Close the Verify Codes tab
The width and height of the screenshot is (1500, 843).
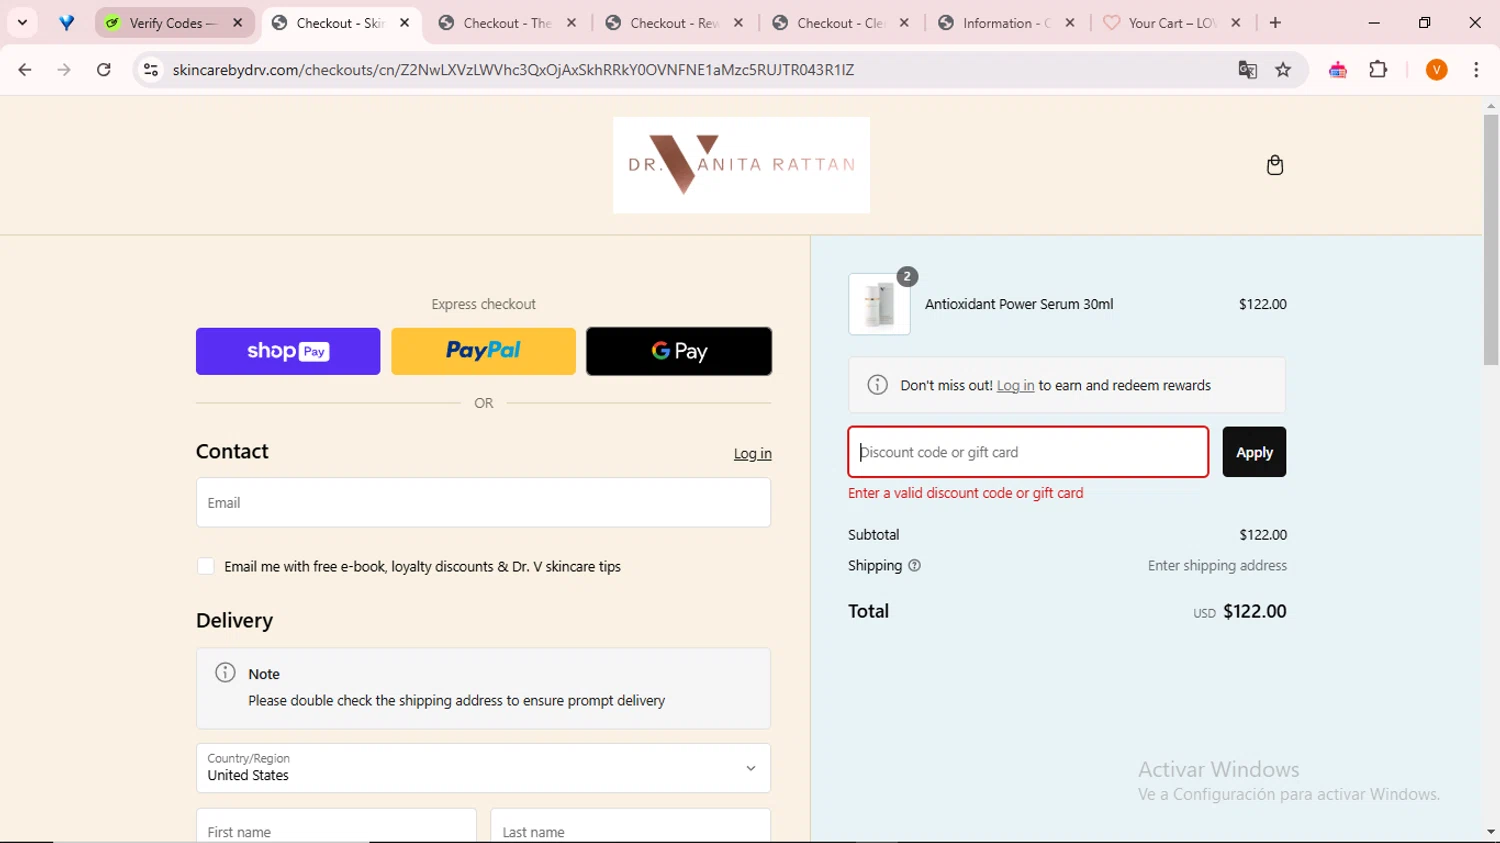pyautogui.click(x=238, y=23)
